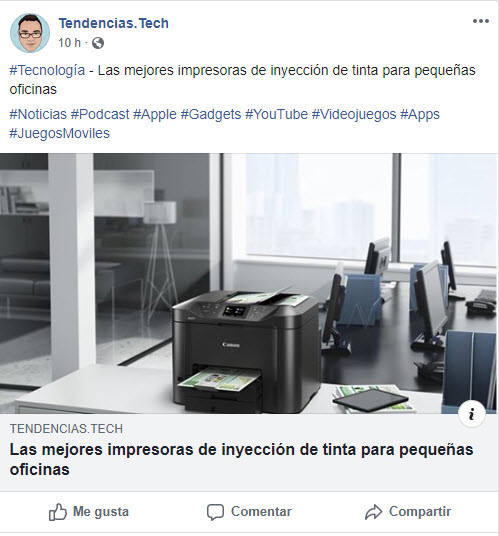499x536 pixels.
Task: Open the Tendencias.Tech page name link
Action: [114, 23]
